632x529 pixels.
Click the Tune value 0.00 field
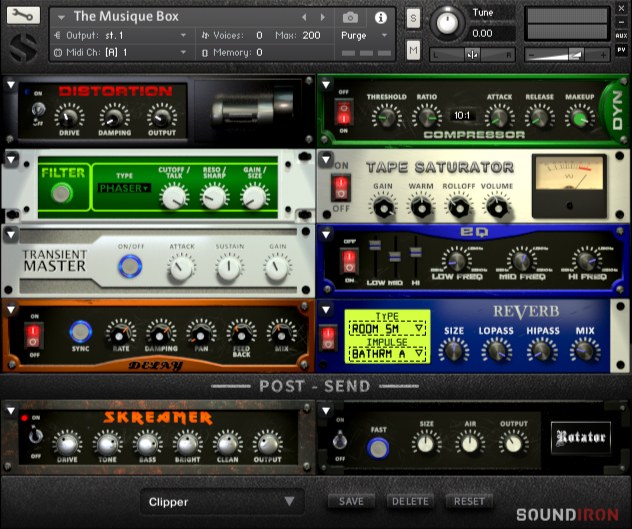(x=492, y=33)
